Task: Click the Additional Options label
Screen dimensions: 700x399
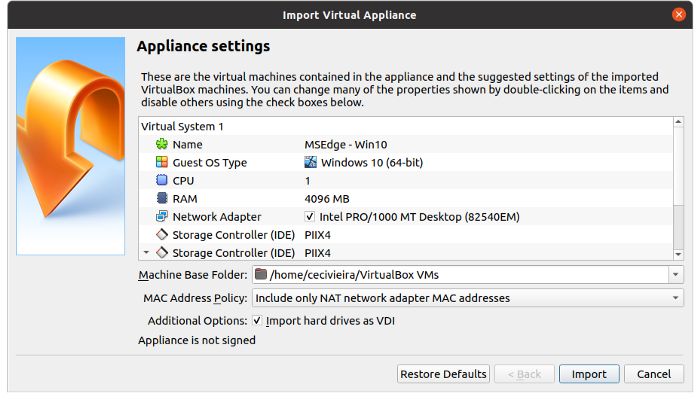Action: [197, 321]
